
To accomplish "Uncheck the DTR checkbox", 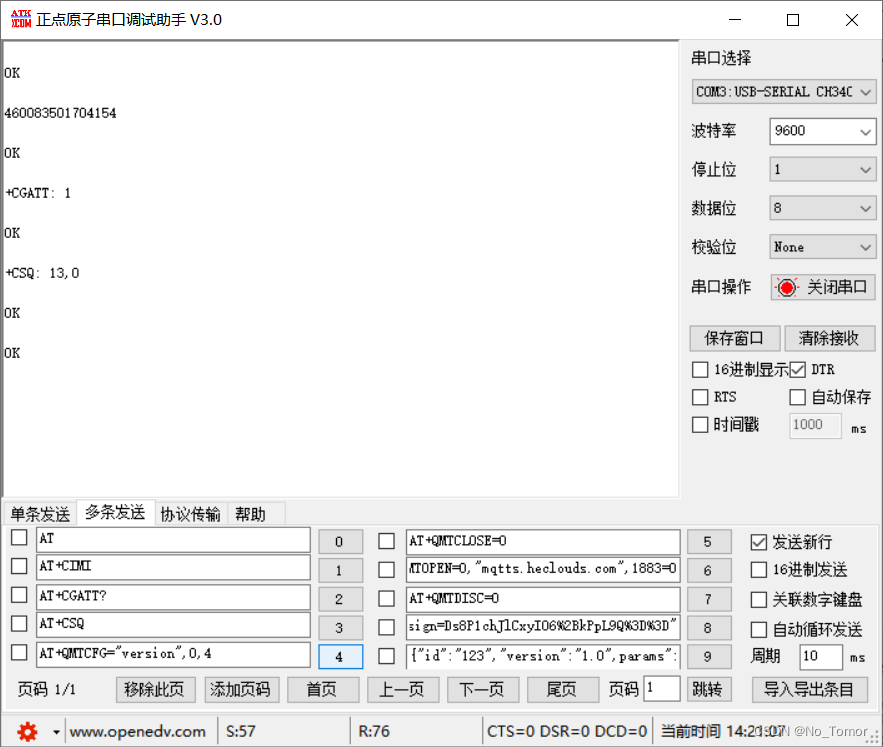I will pos(797,370).
